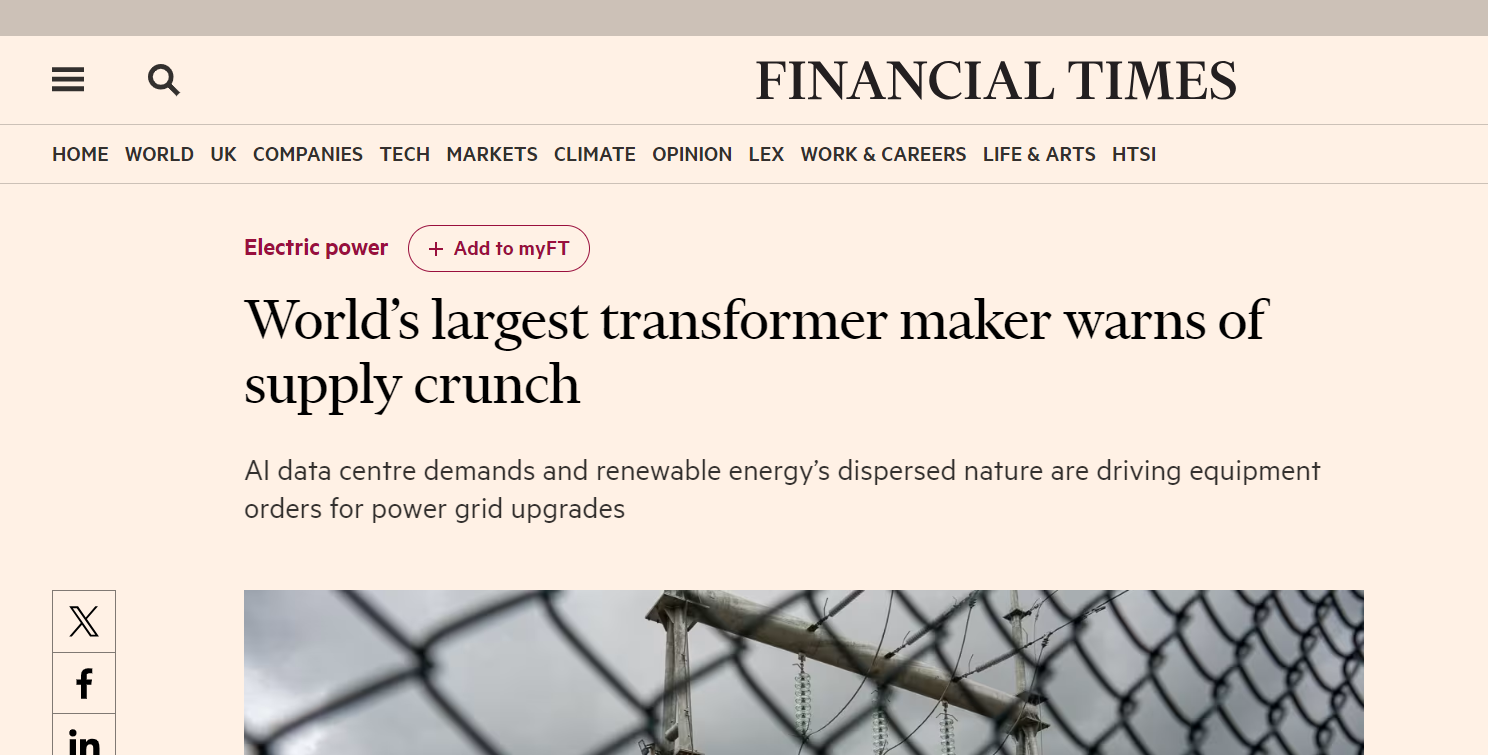Open the WORLD section

pos(159,154)
